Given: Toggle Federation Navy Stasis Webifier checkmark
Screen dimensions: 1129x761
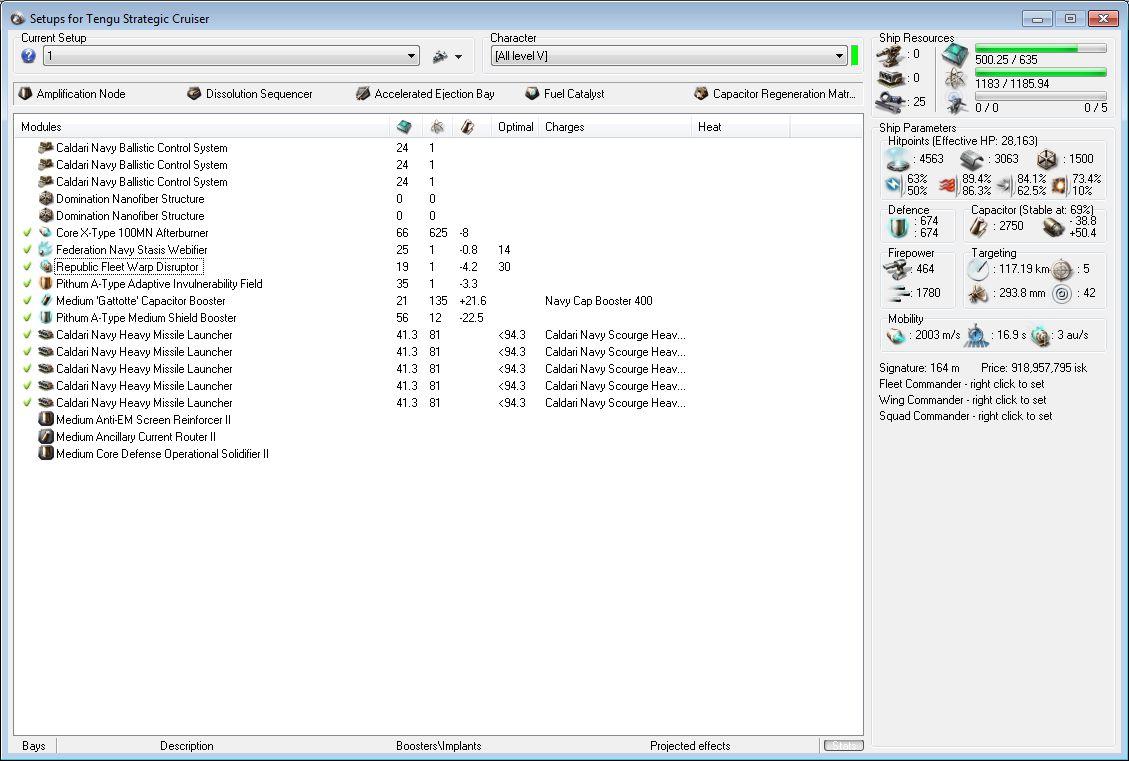Looking at the screenshot, I should (x=27, y=250).
